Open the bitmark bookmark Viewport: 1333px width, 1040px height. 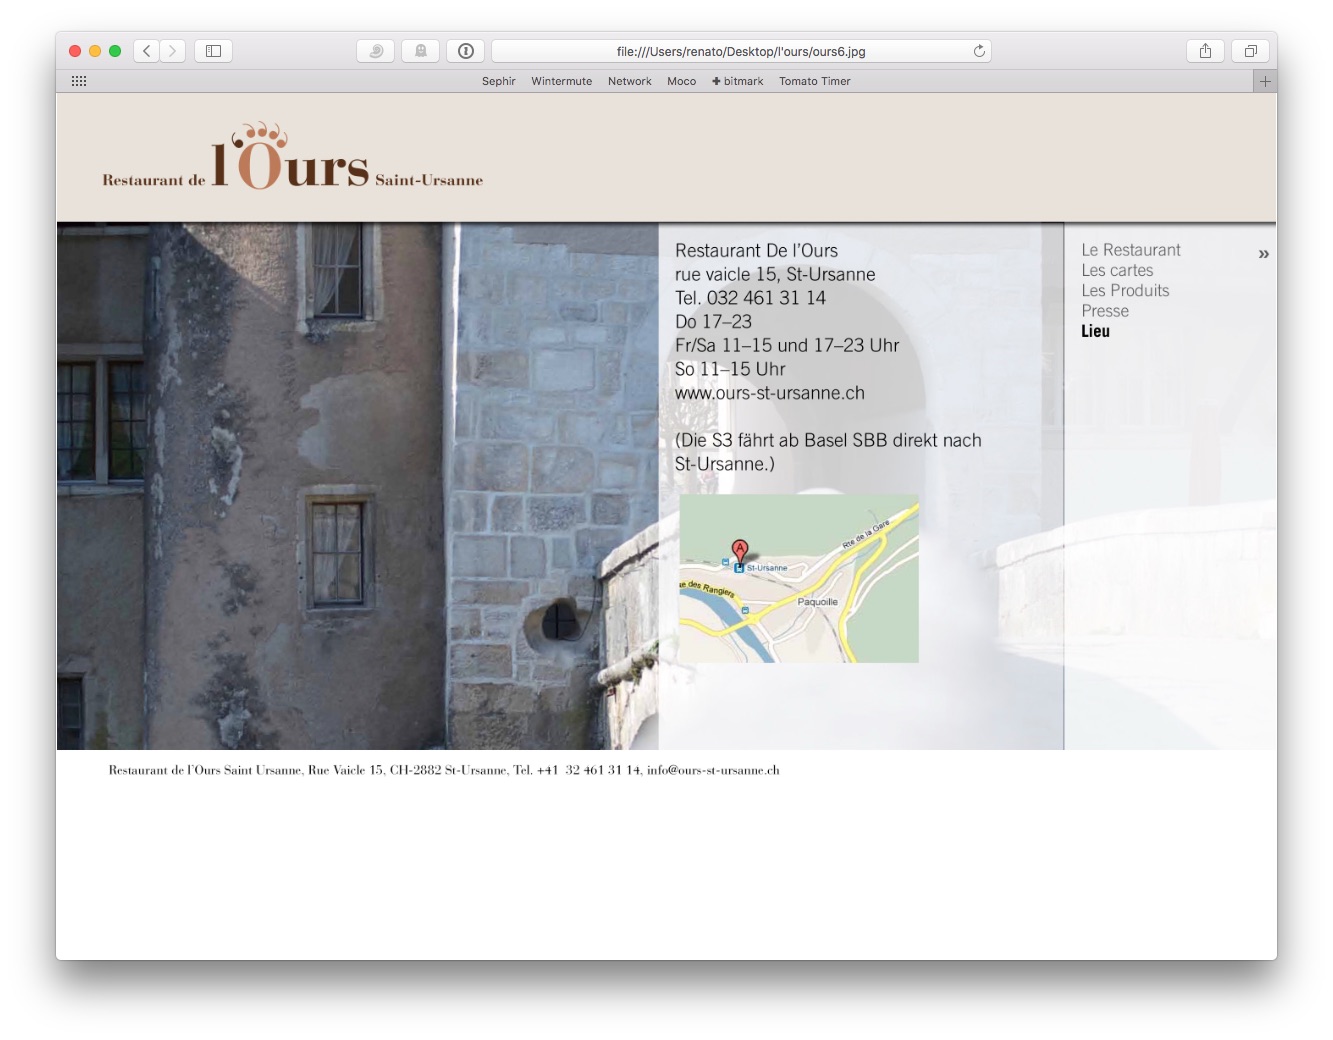(738, 81)
